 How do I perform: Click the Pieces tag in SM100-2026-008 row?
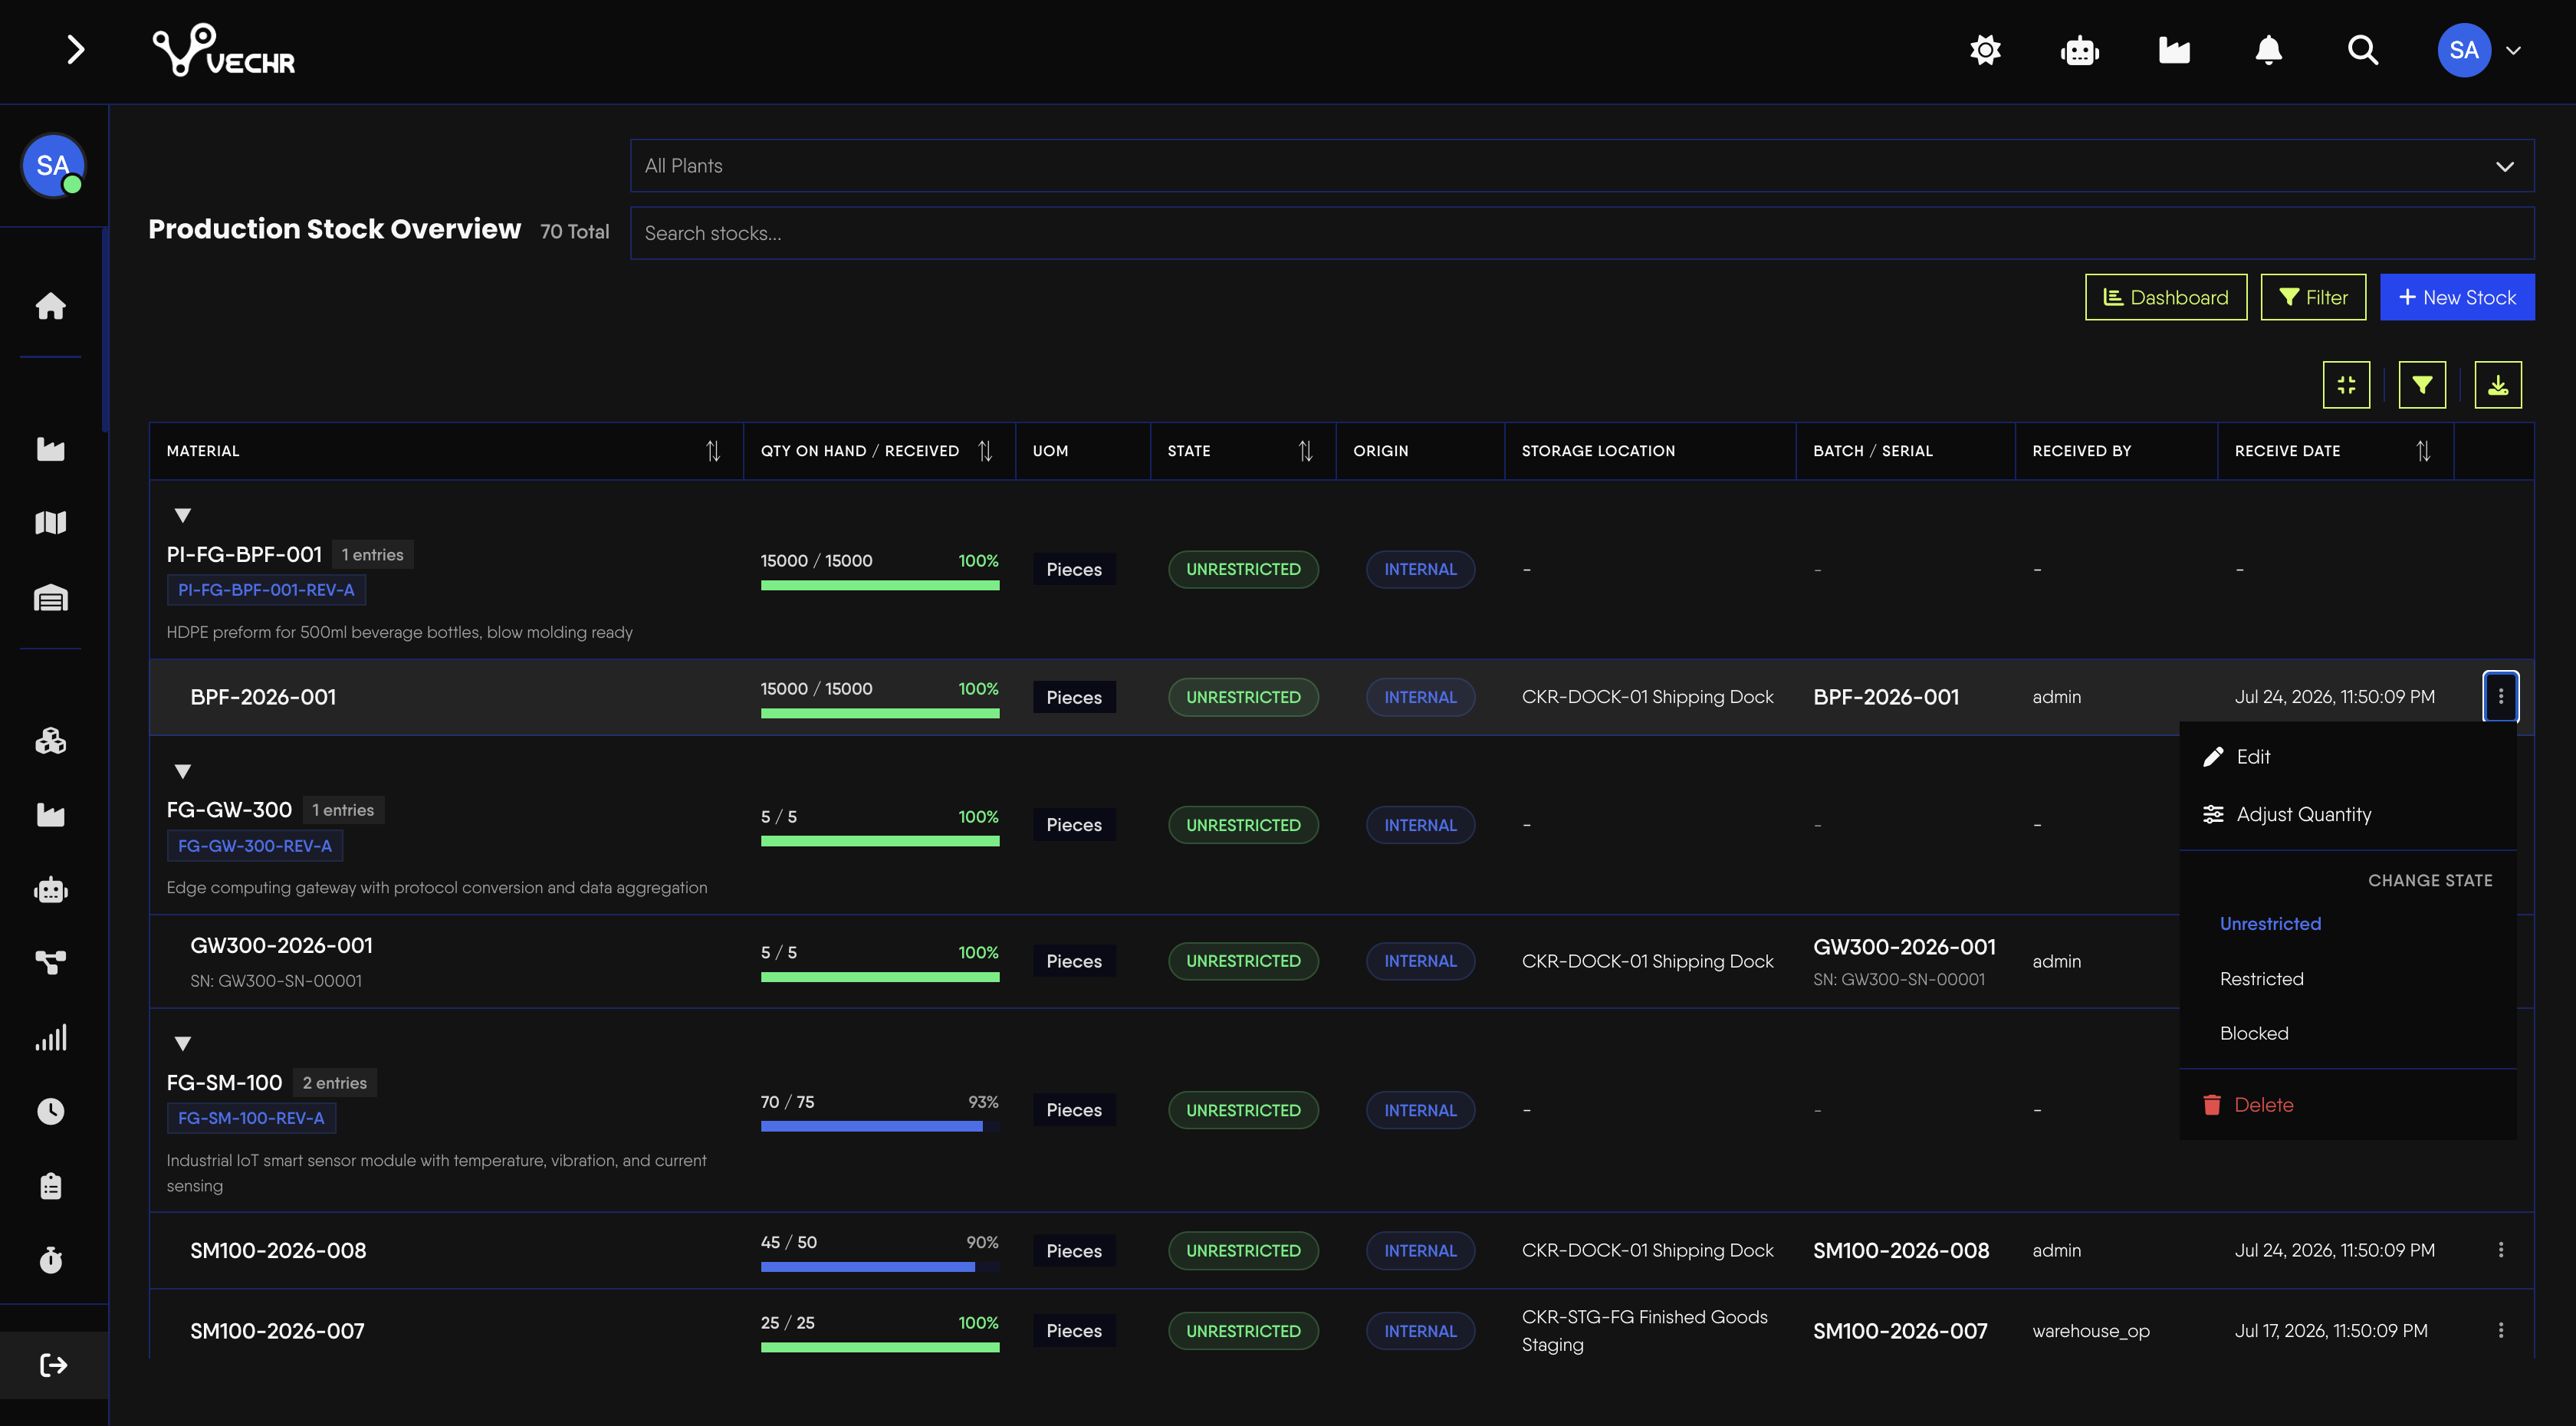tap(1074, 1250)
